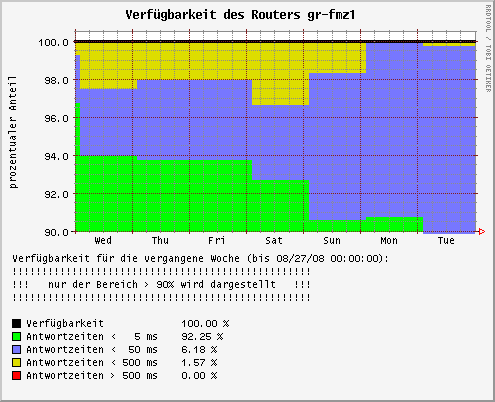Click the y-axis label '94.0'
Screen dimensions: 495x402
[x=56, y=156]
